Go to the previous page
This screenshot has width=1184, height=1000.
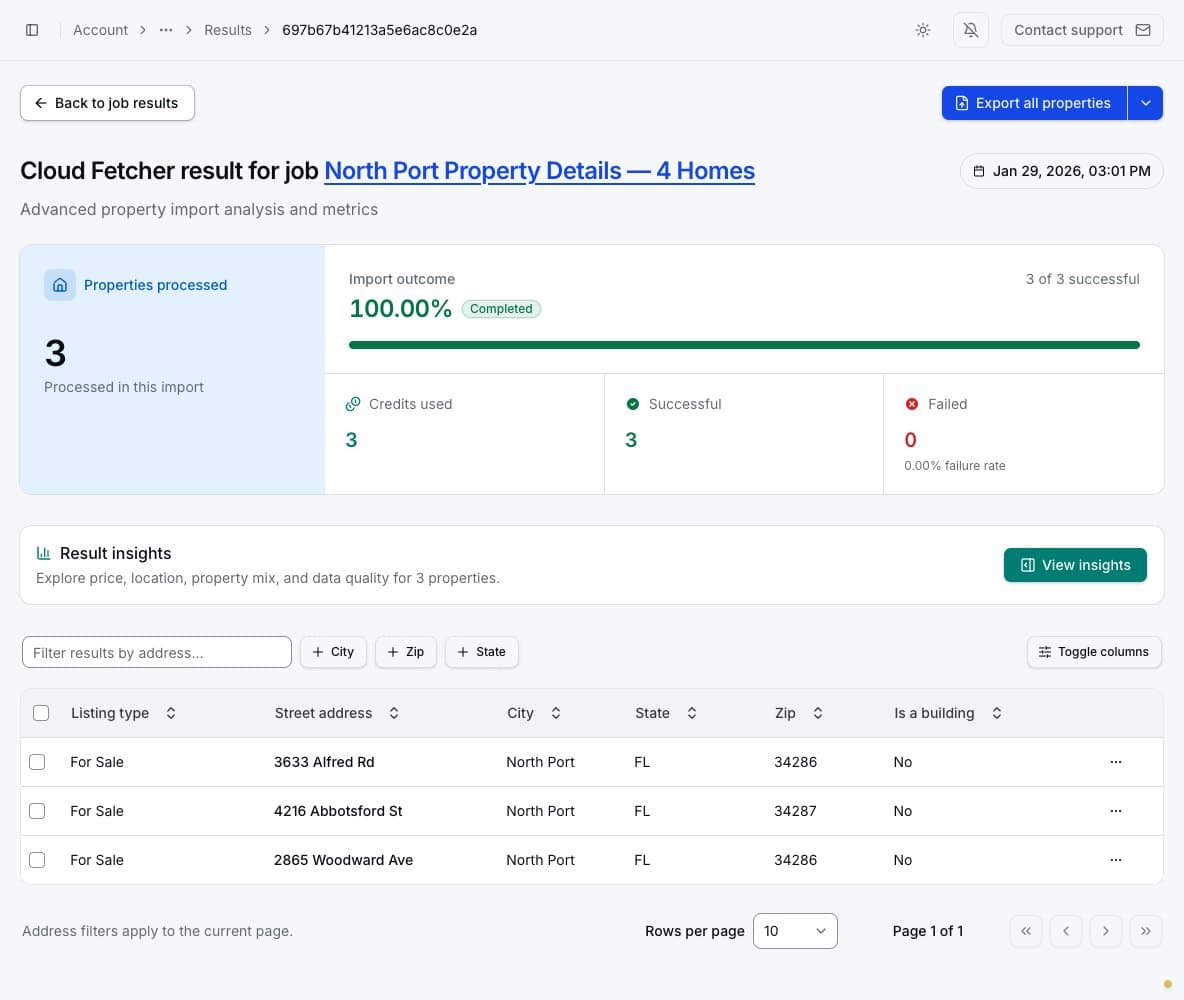pos(1066,931)
